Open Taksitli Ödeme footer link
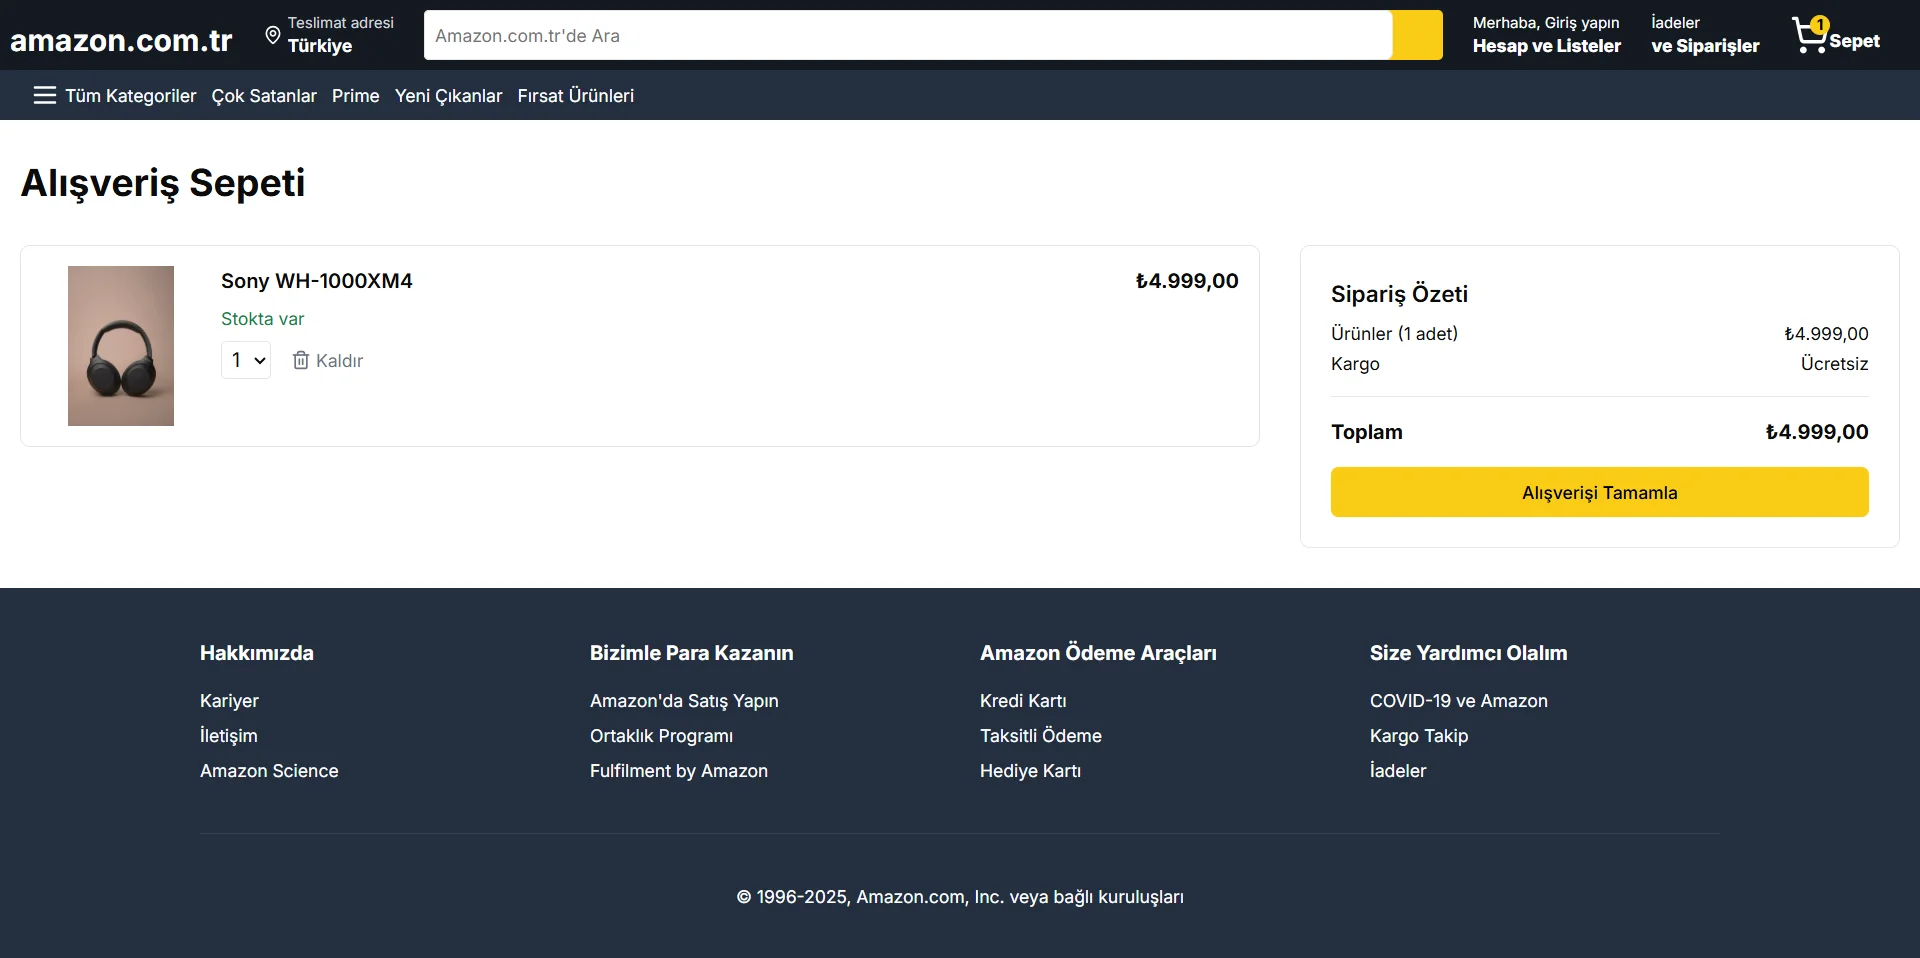This screenshot has width=1920, height=958. click(1041, 736)
